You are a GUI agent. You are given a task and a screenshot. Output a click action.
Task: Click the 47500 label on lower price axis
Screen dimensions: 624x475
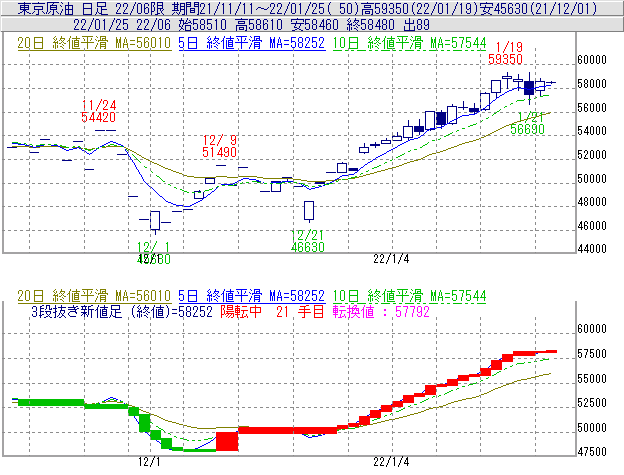point(592,452)
